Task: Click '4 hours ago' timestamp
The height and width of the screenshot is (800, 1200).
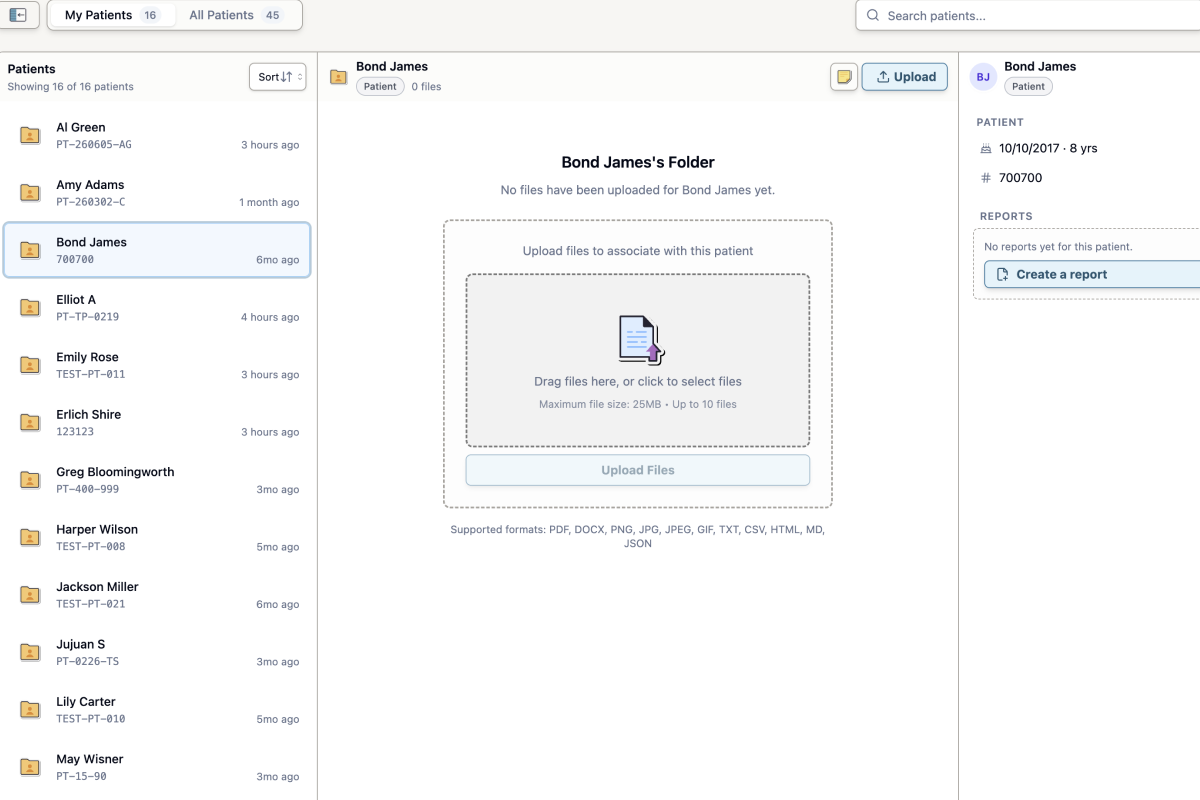Action: pyautogui.click(x=270, y=318)
